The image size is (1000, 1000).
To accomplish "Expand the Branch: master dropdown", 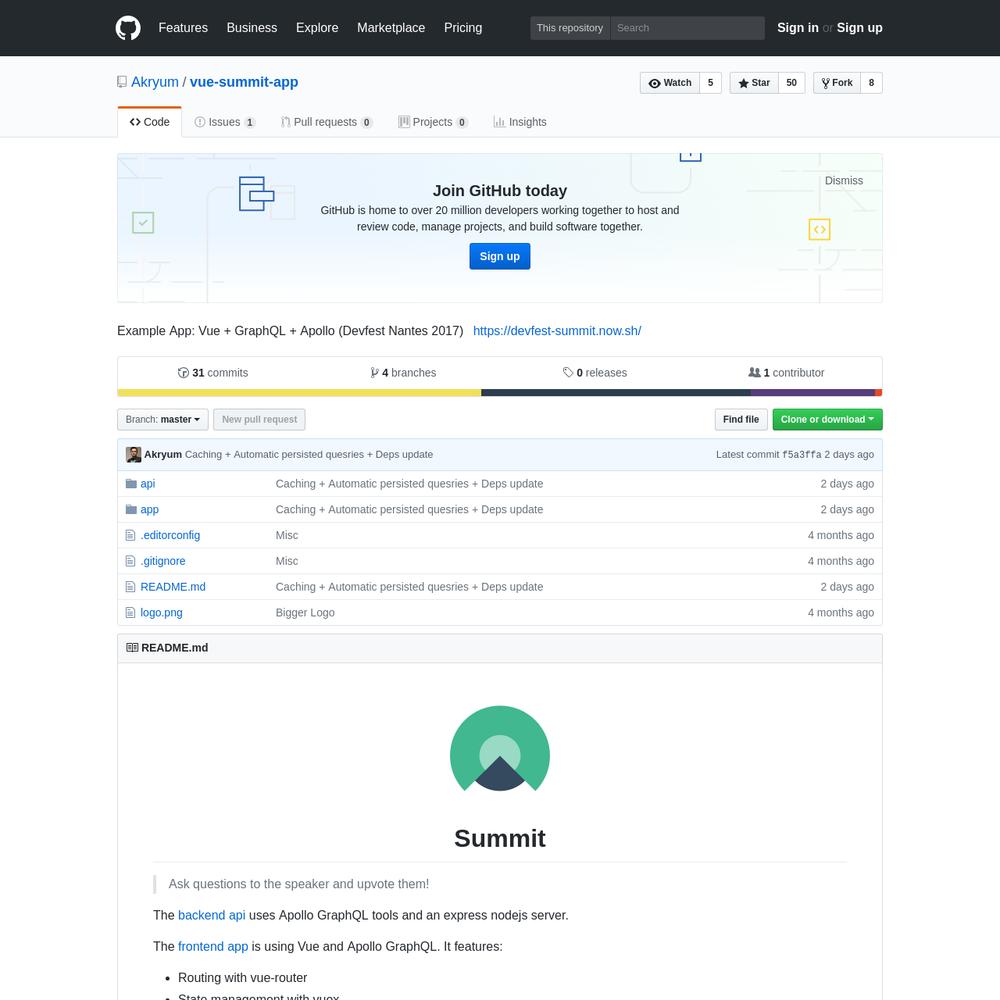I will pyautogui.click(x=163, y=420).
